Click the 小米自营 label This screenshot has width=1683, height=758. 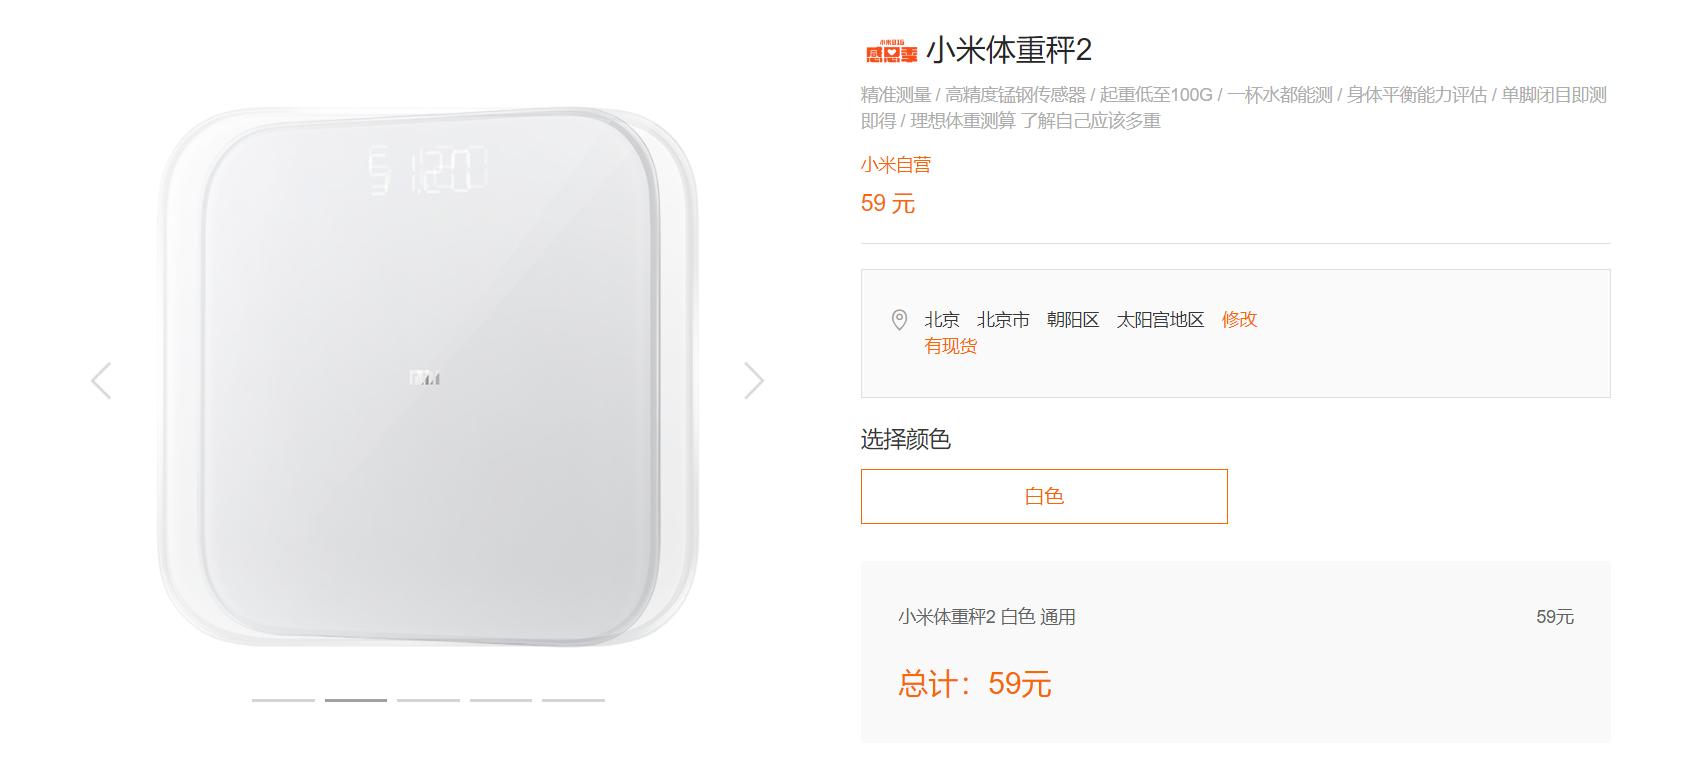(x=893, y=163)
